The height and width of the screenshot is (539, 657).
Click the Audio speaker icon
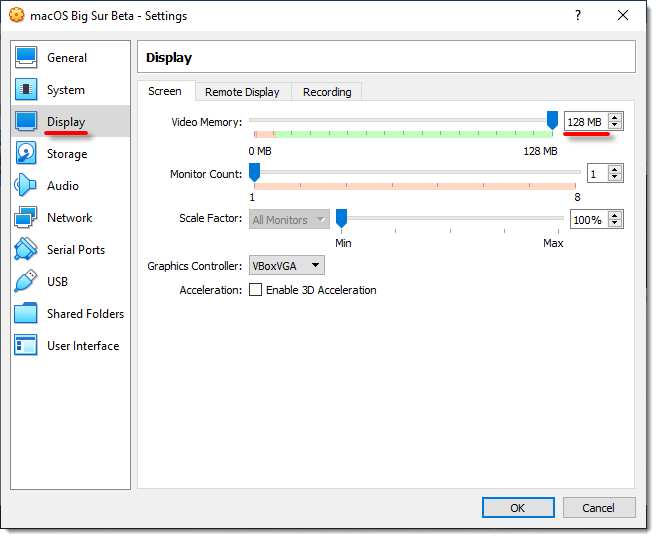26,185
